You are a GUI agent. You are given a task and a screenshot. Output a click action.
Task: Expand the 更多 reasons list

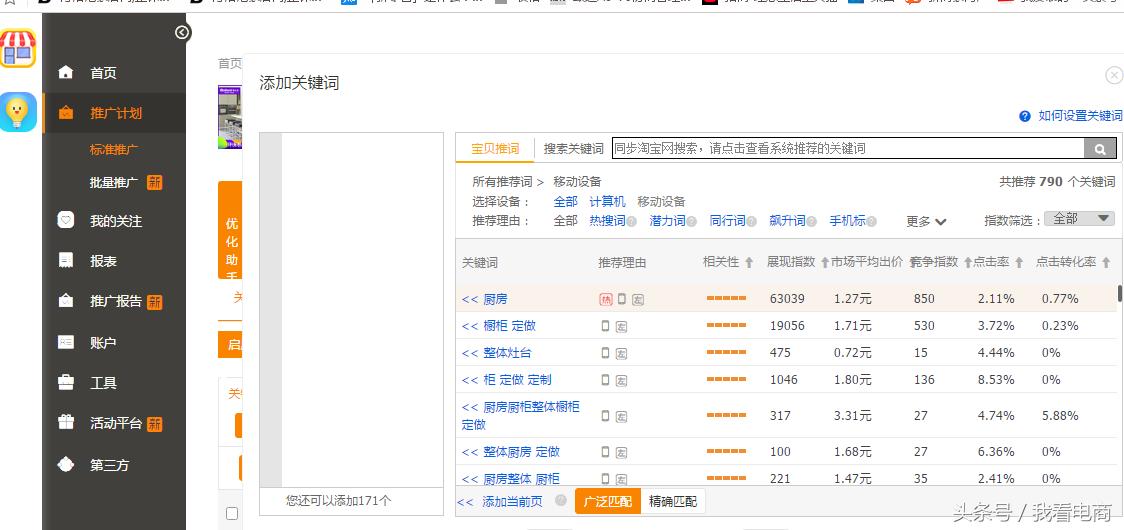tap(926, 222)
